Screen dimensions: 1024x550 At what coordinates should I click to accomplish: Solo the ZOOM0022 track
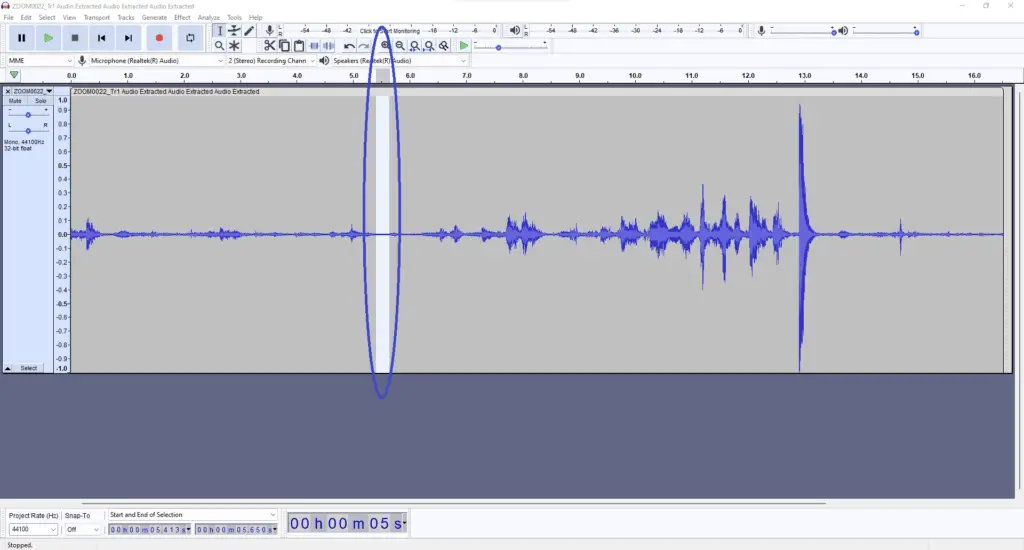[x=40, y=101]
